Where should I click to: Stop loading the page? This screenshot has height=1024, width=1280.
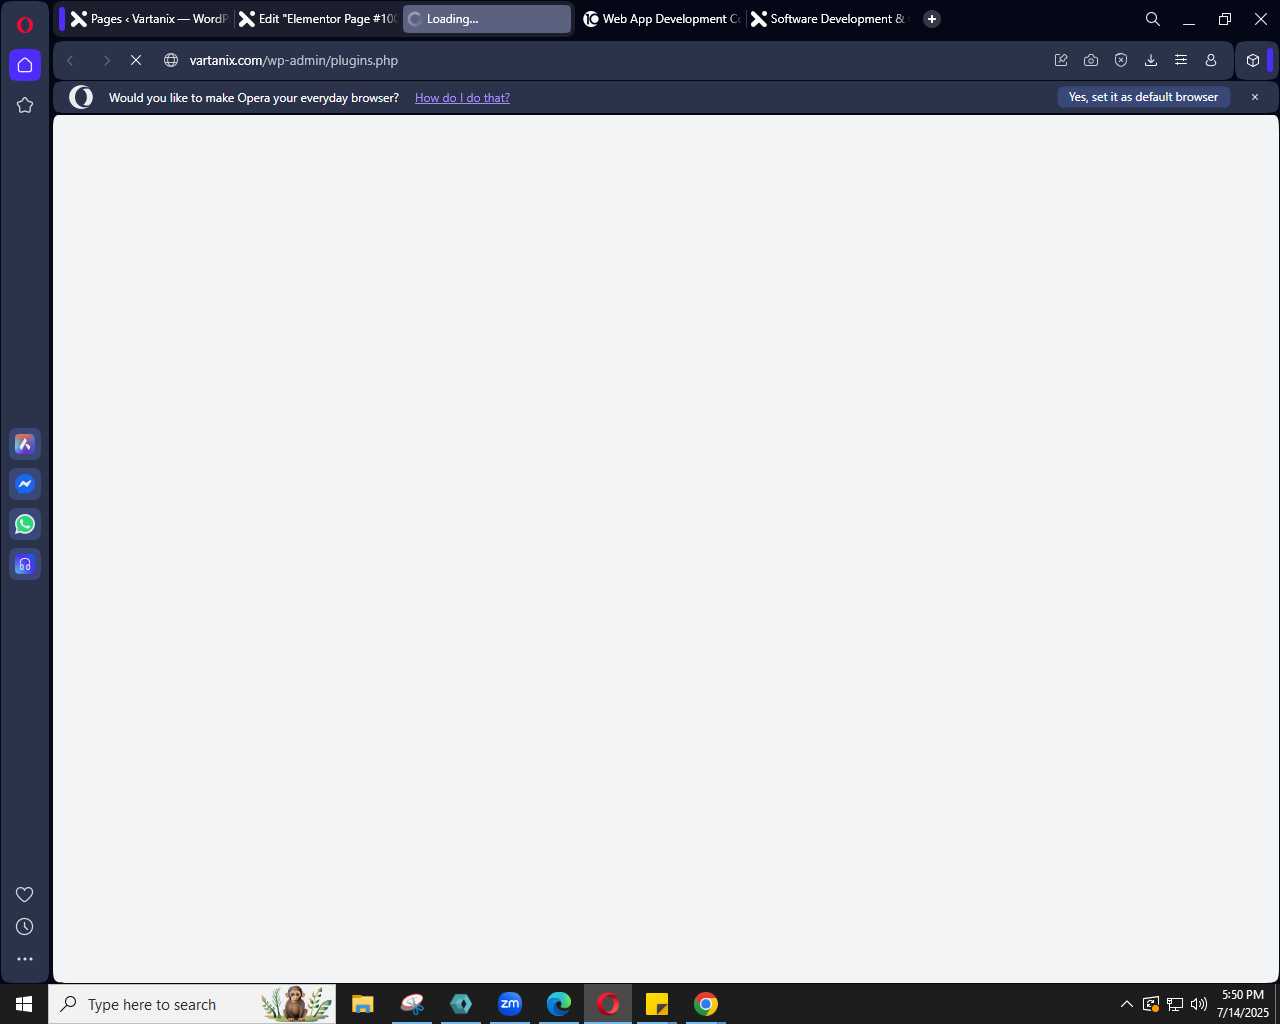tap(136, 60)
